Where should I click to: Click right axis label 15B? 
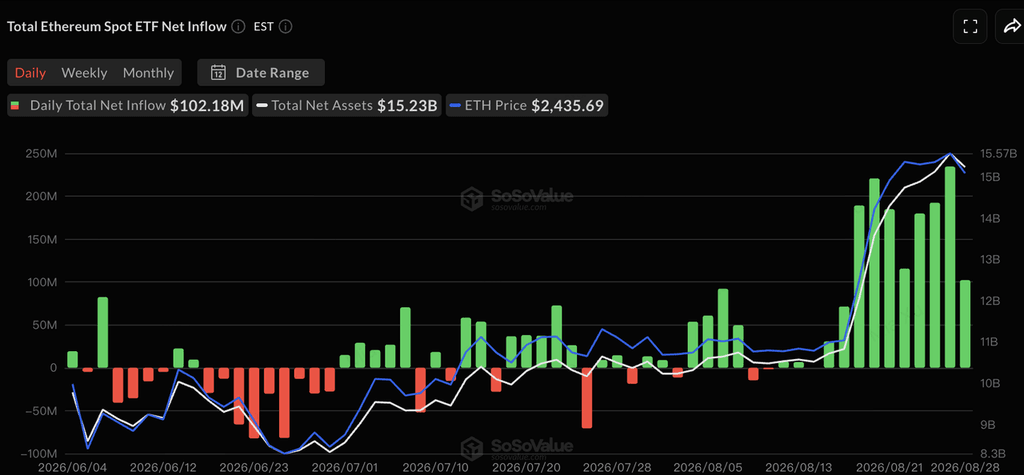click(991, 176)
